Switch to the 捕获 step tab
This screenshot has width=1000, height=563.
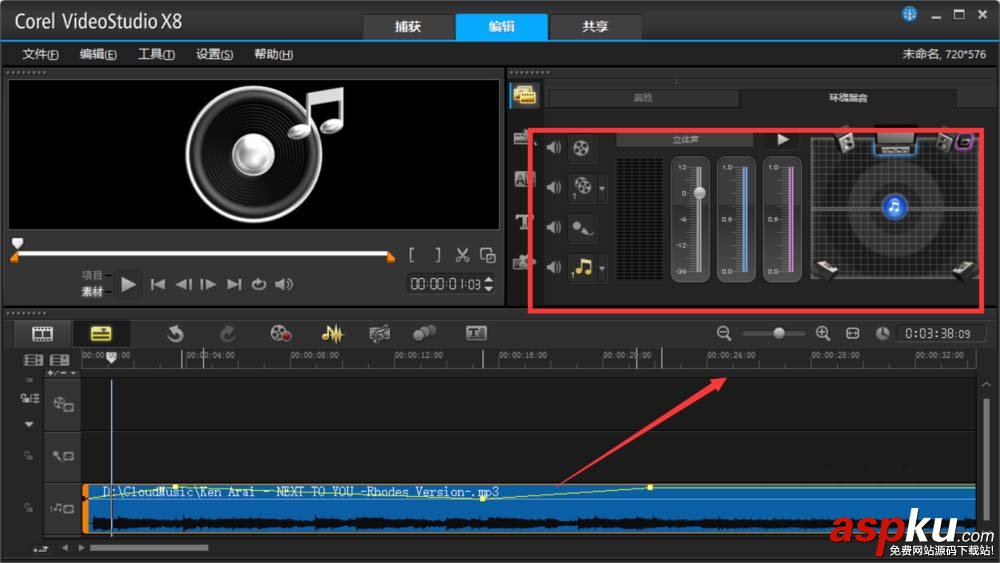click(408, 27)
